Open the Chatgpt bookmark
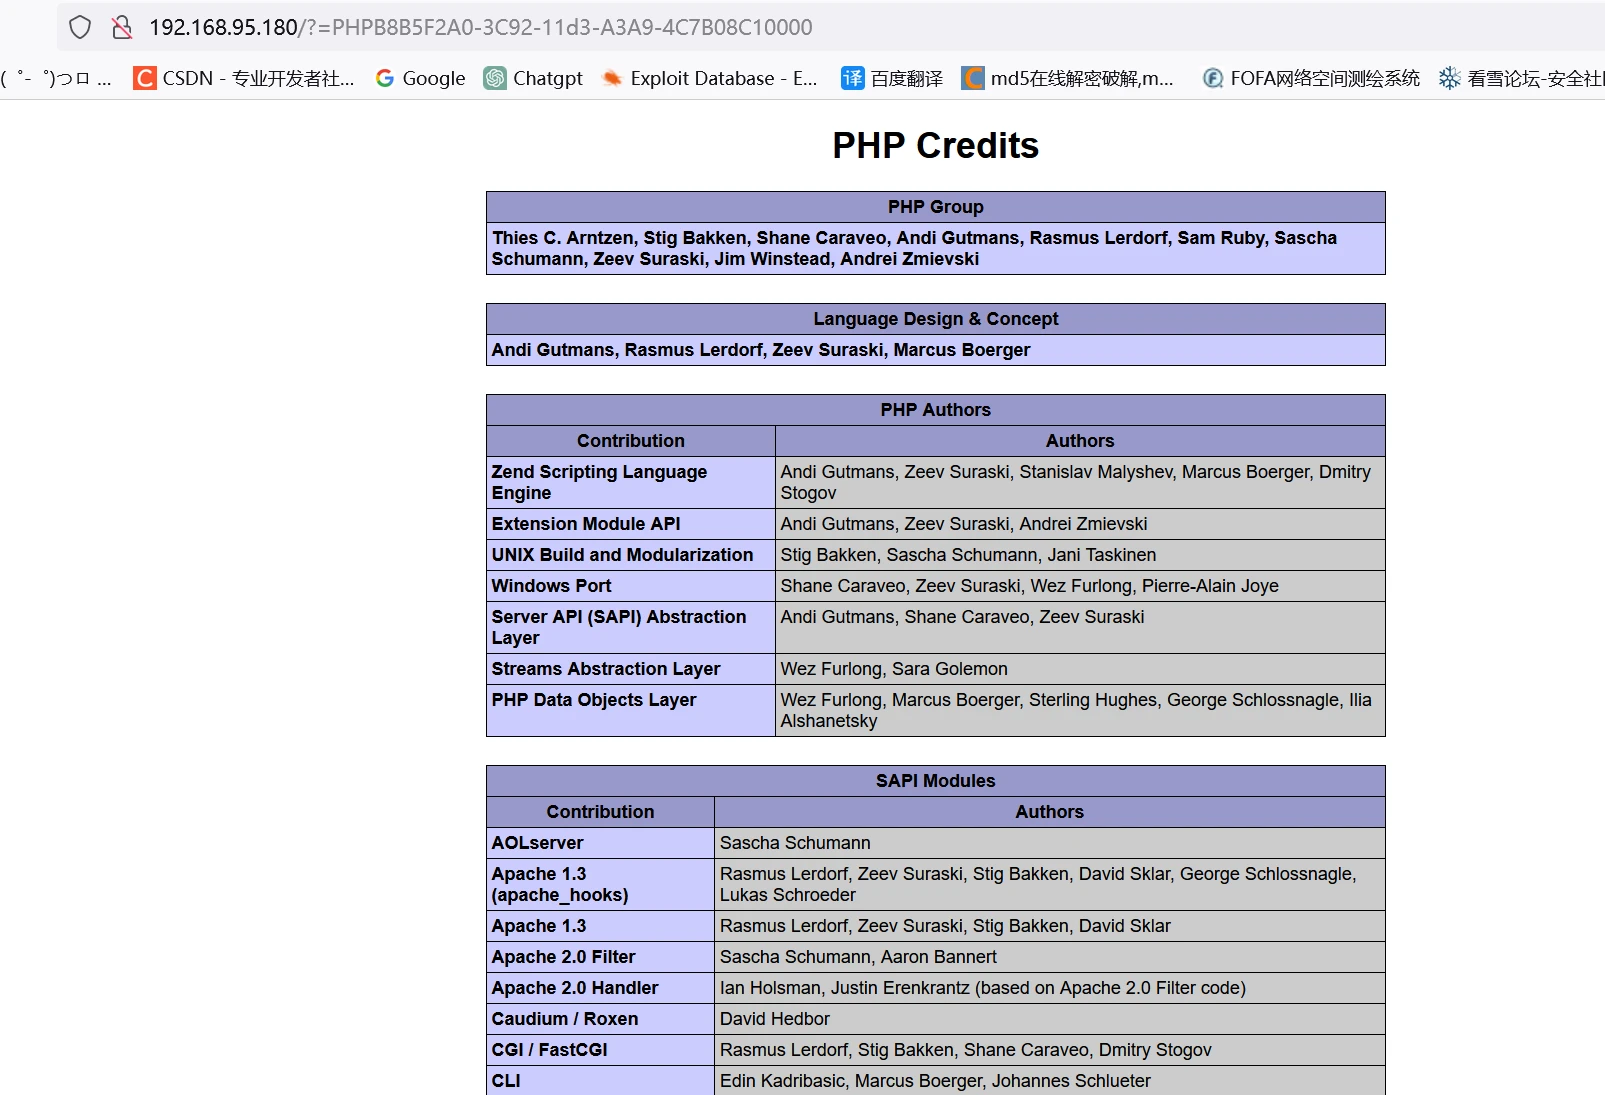Image resolution: width=1605 pixels, height=1095 pixels. tap(533, 78)
